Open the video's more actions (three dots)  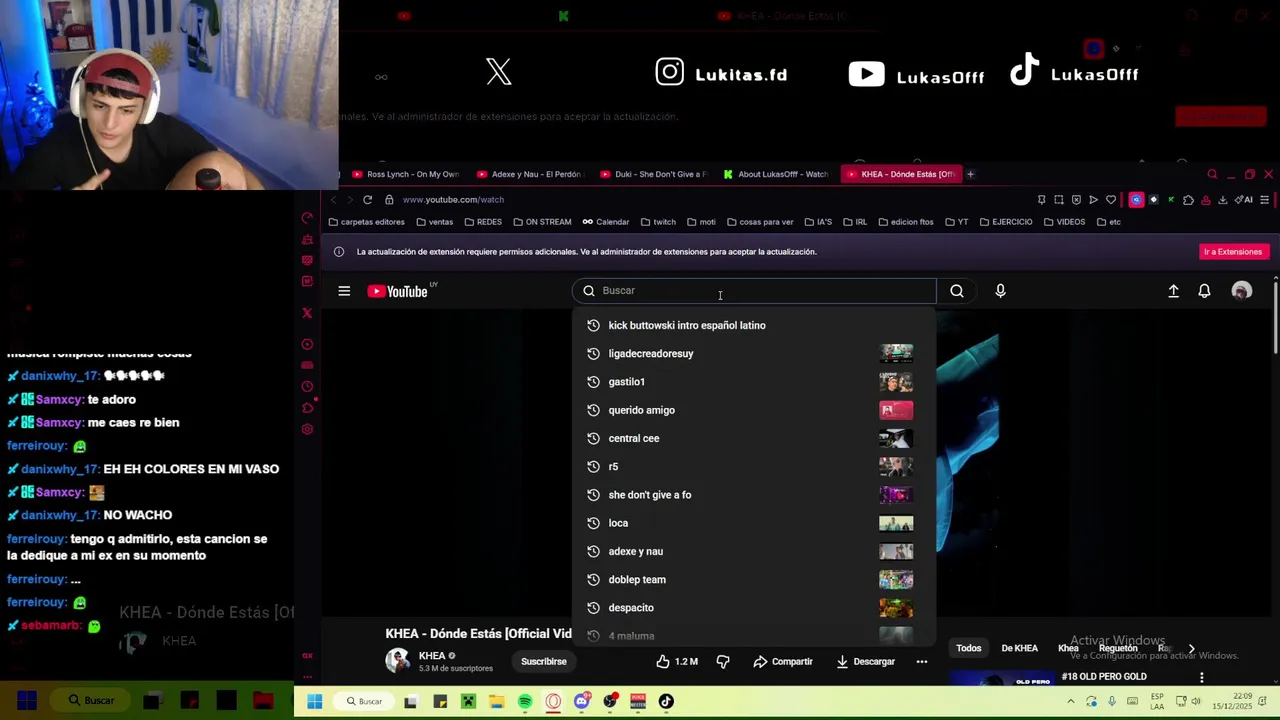tap(922, 661)
